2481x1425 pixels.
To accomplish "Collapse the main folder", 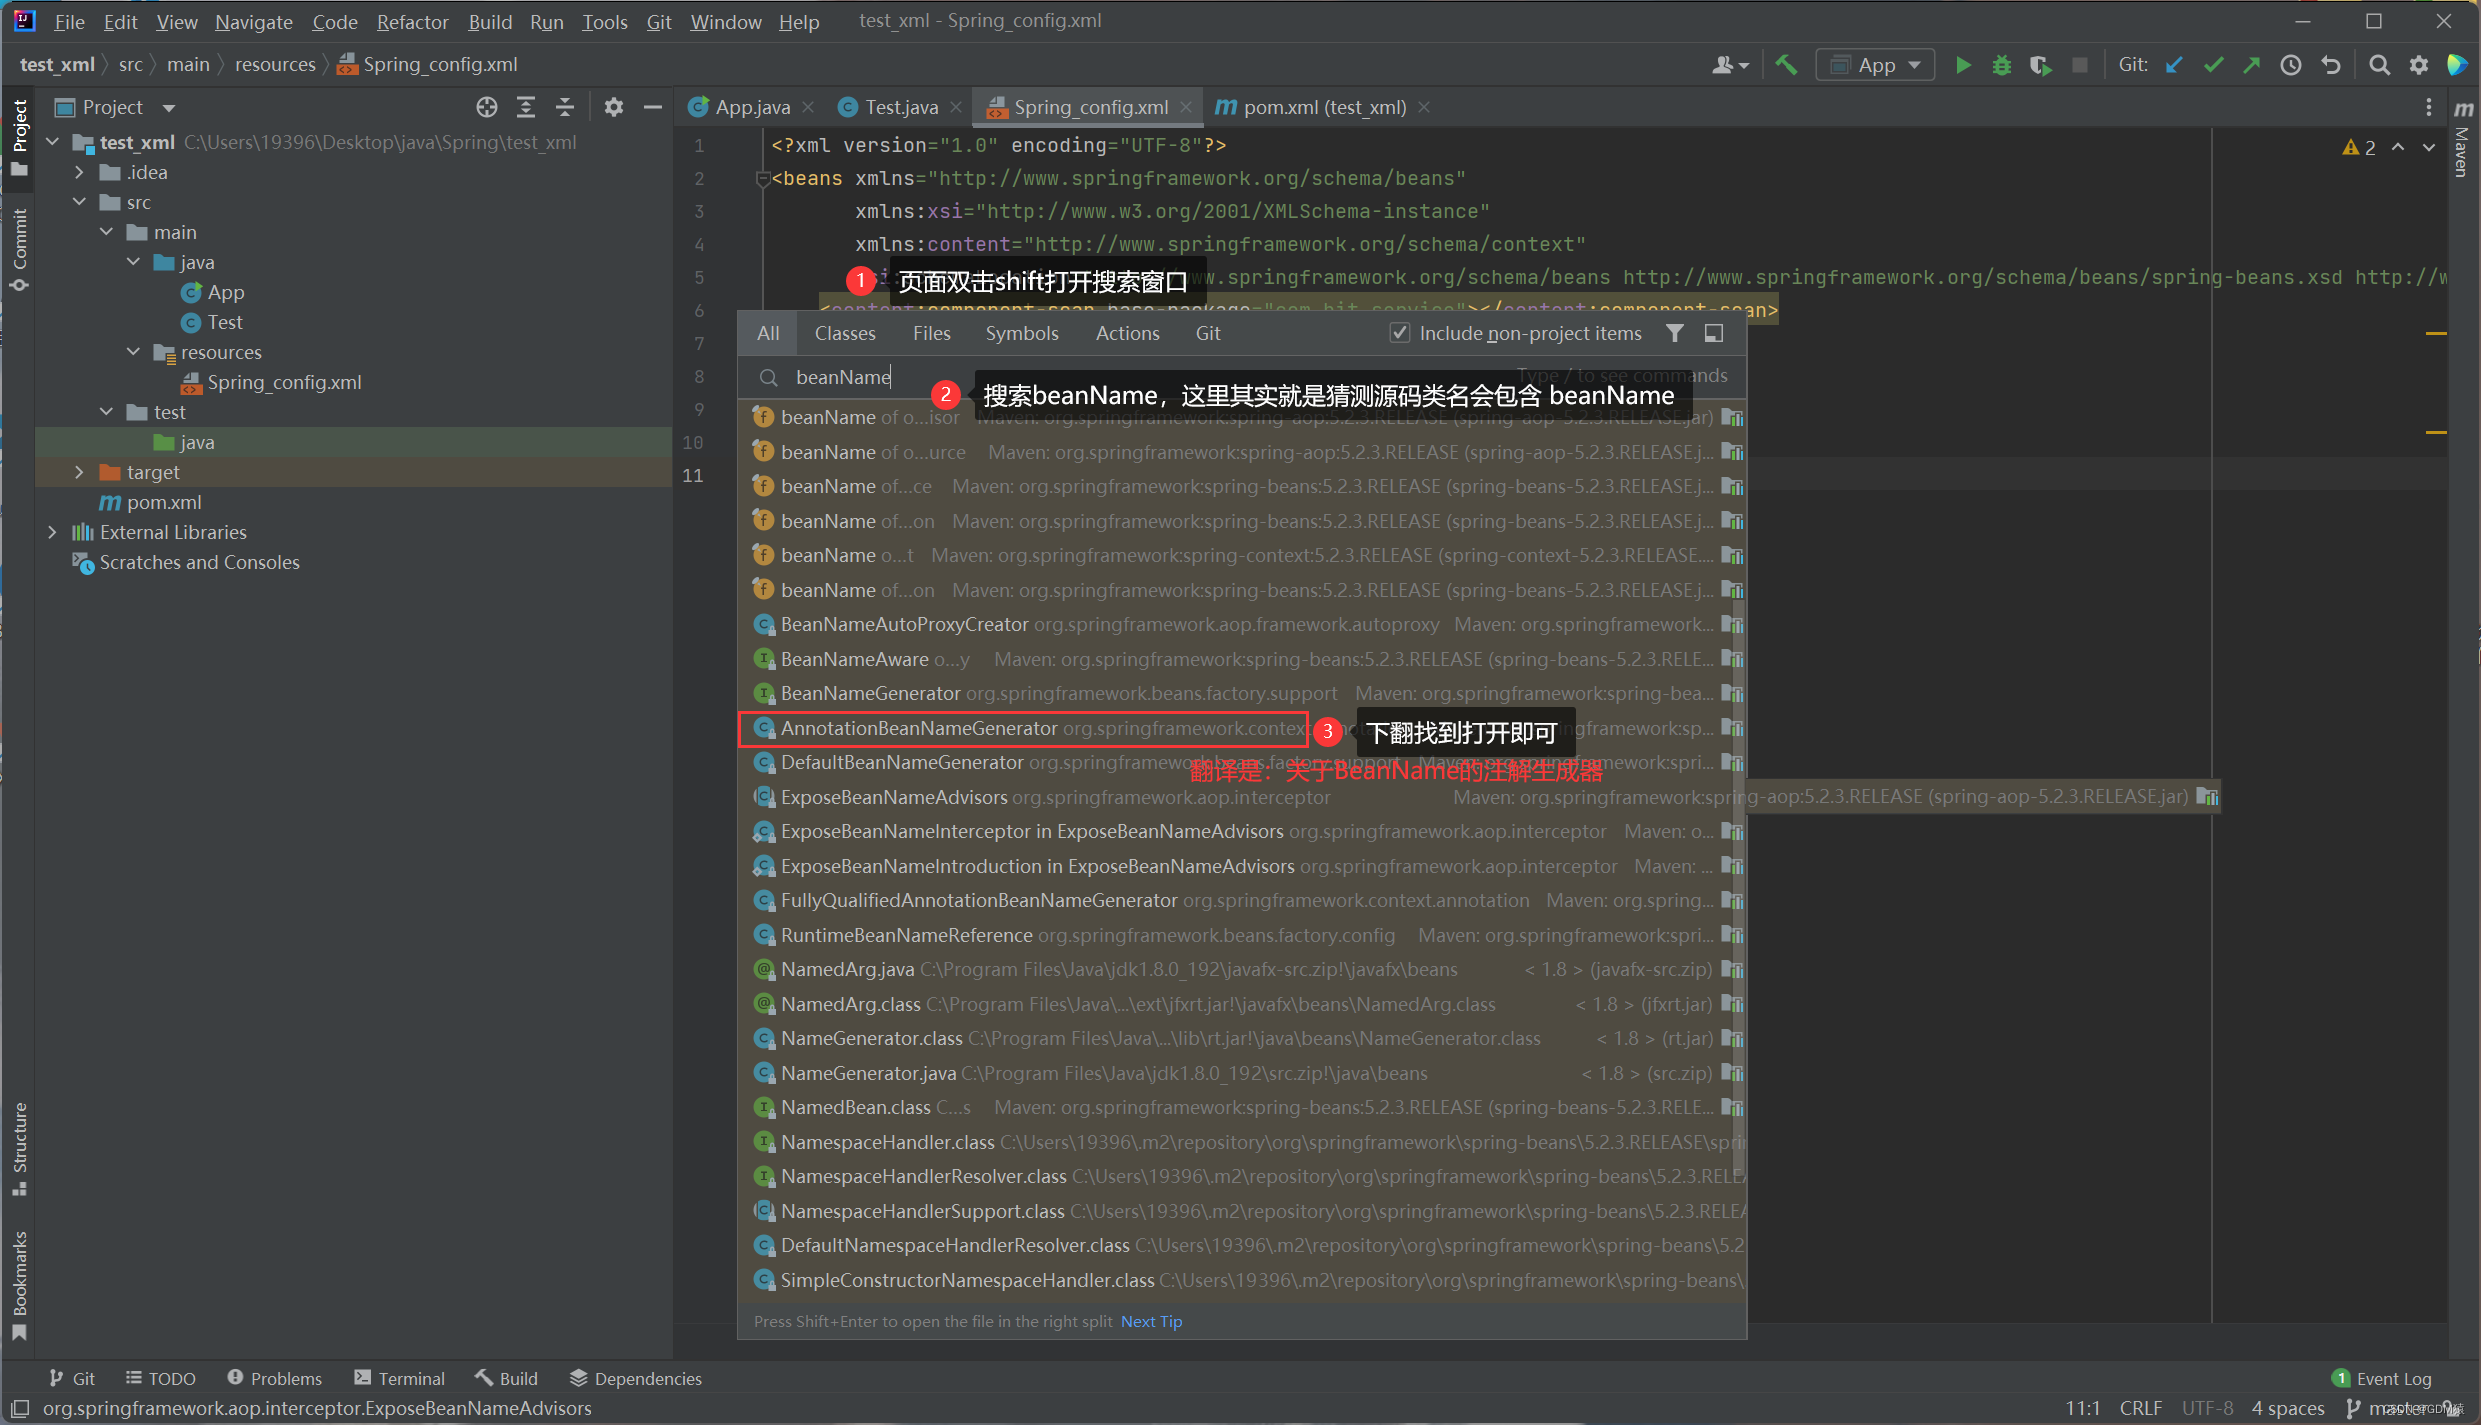I will (106, 232).
